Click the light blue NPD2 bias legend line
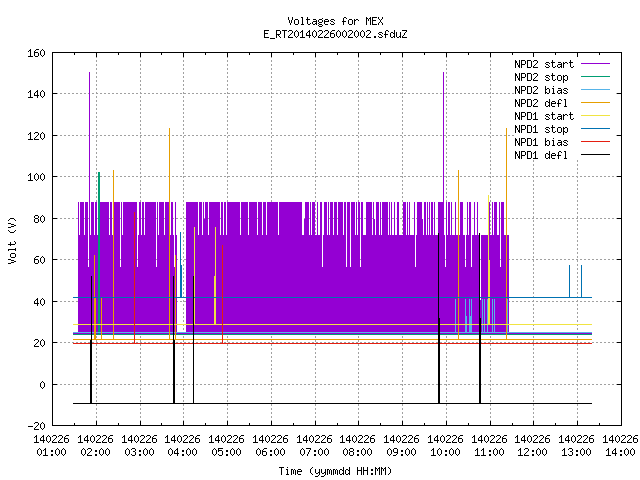Viewport: 640px width, 480px height. (x=595, y=89)
